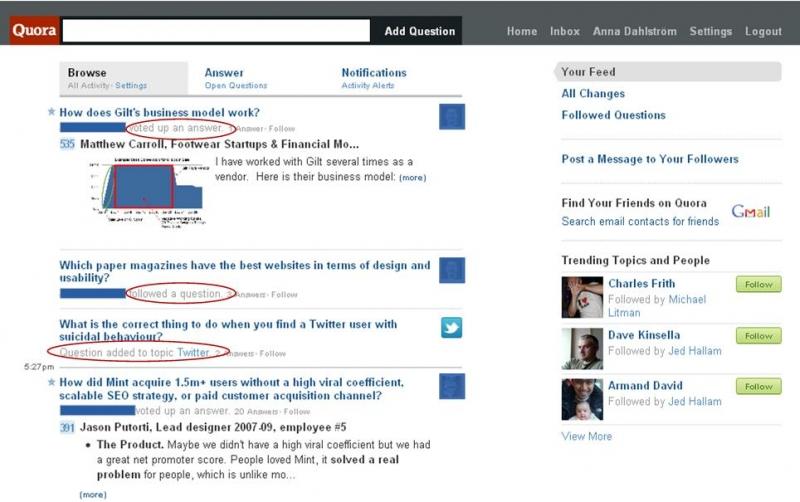The height and width of the screenshot is (502, 800).
Task: Switch to the Notifications tab
Action: coord(374,72)
